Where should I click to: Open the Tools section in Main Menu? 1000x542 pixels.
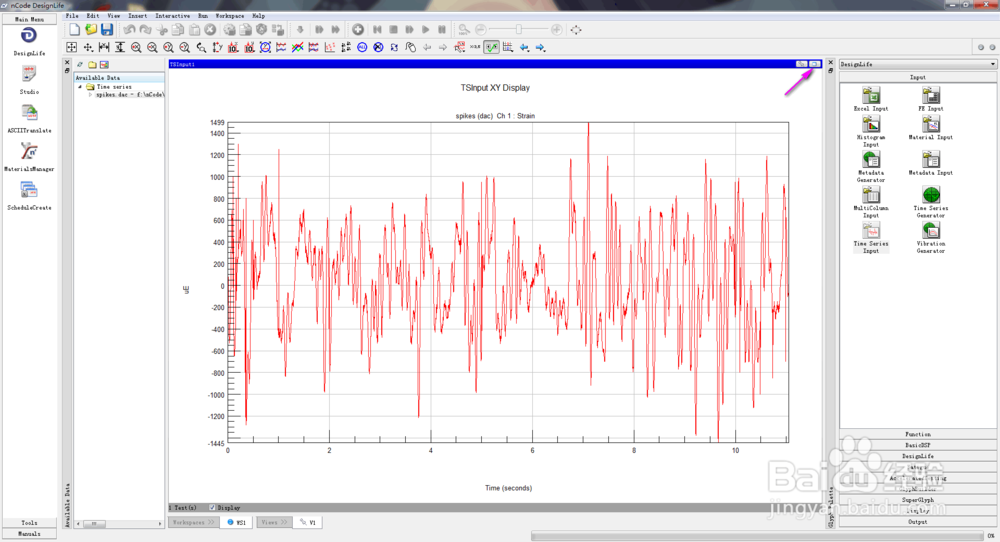click(x=29, y=523)
